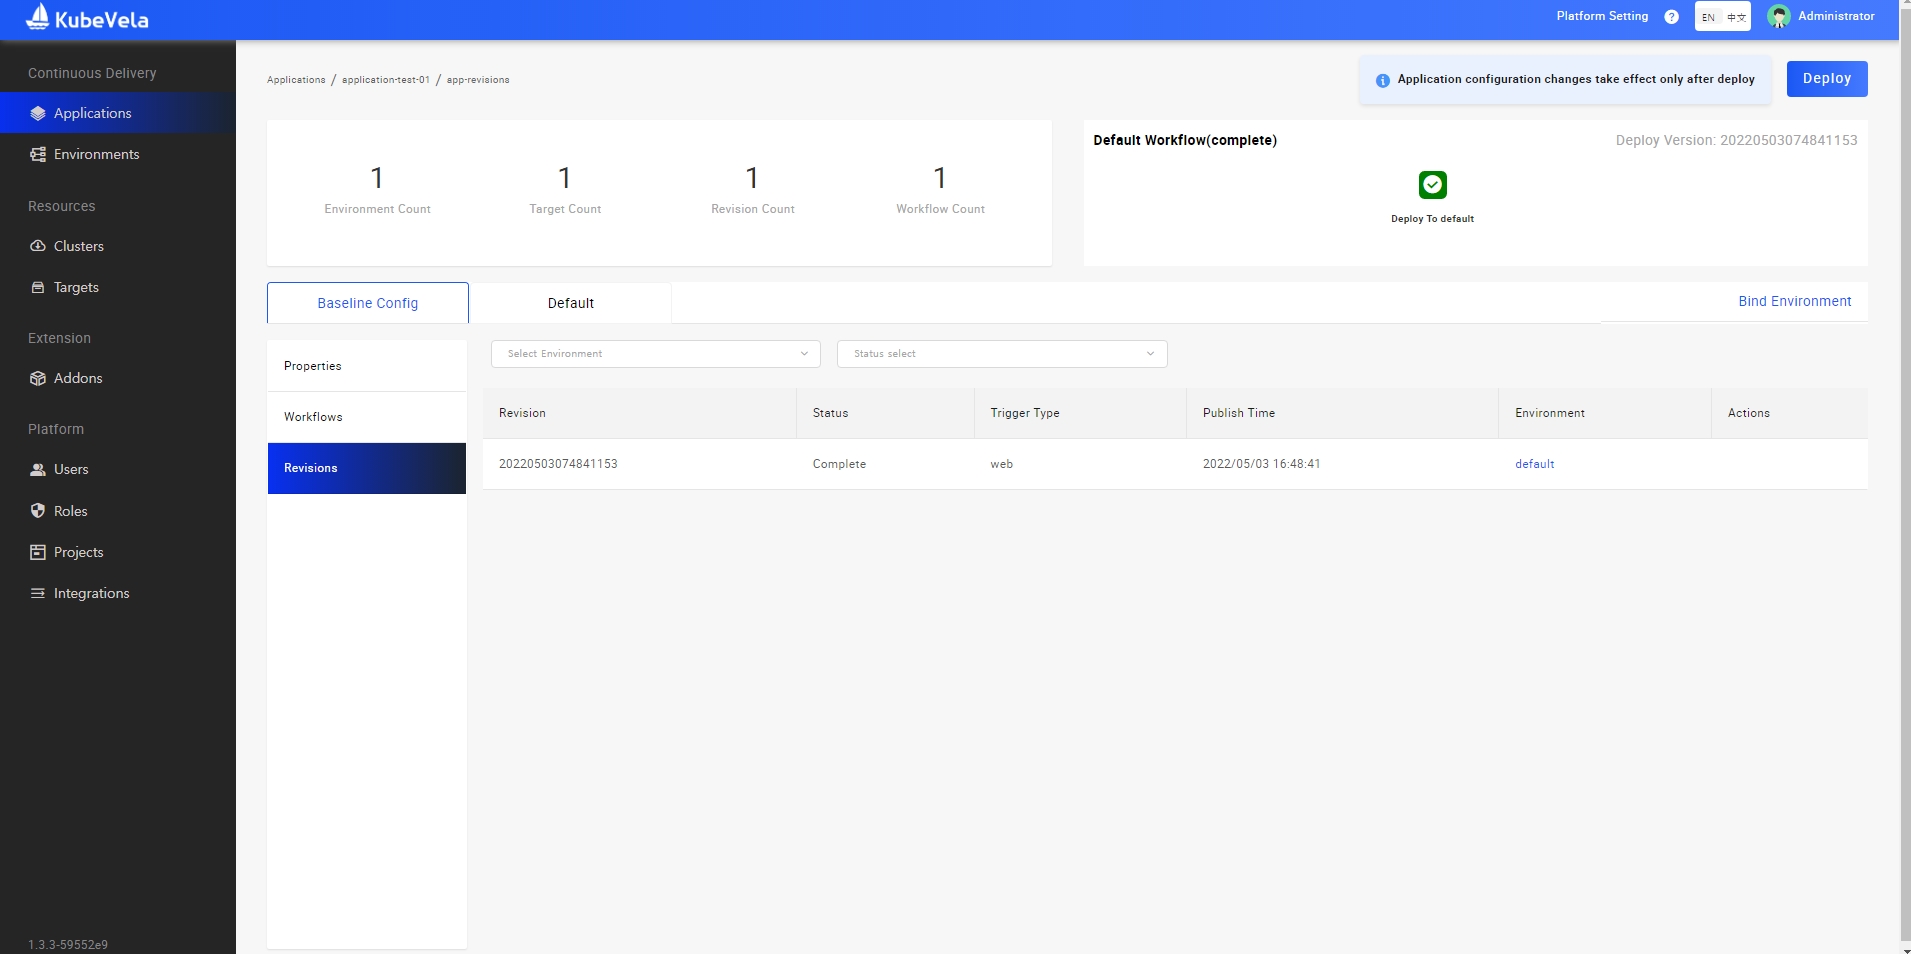Click the Bind Environment link
The image size is (1911, 954).
[x=1794, y=302]
